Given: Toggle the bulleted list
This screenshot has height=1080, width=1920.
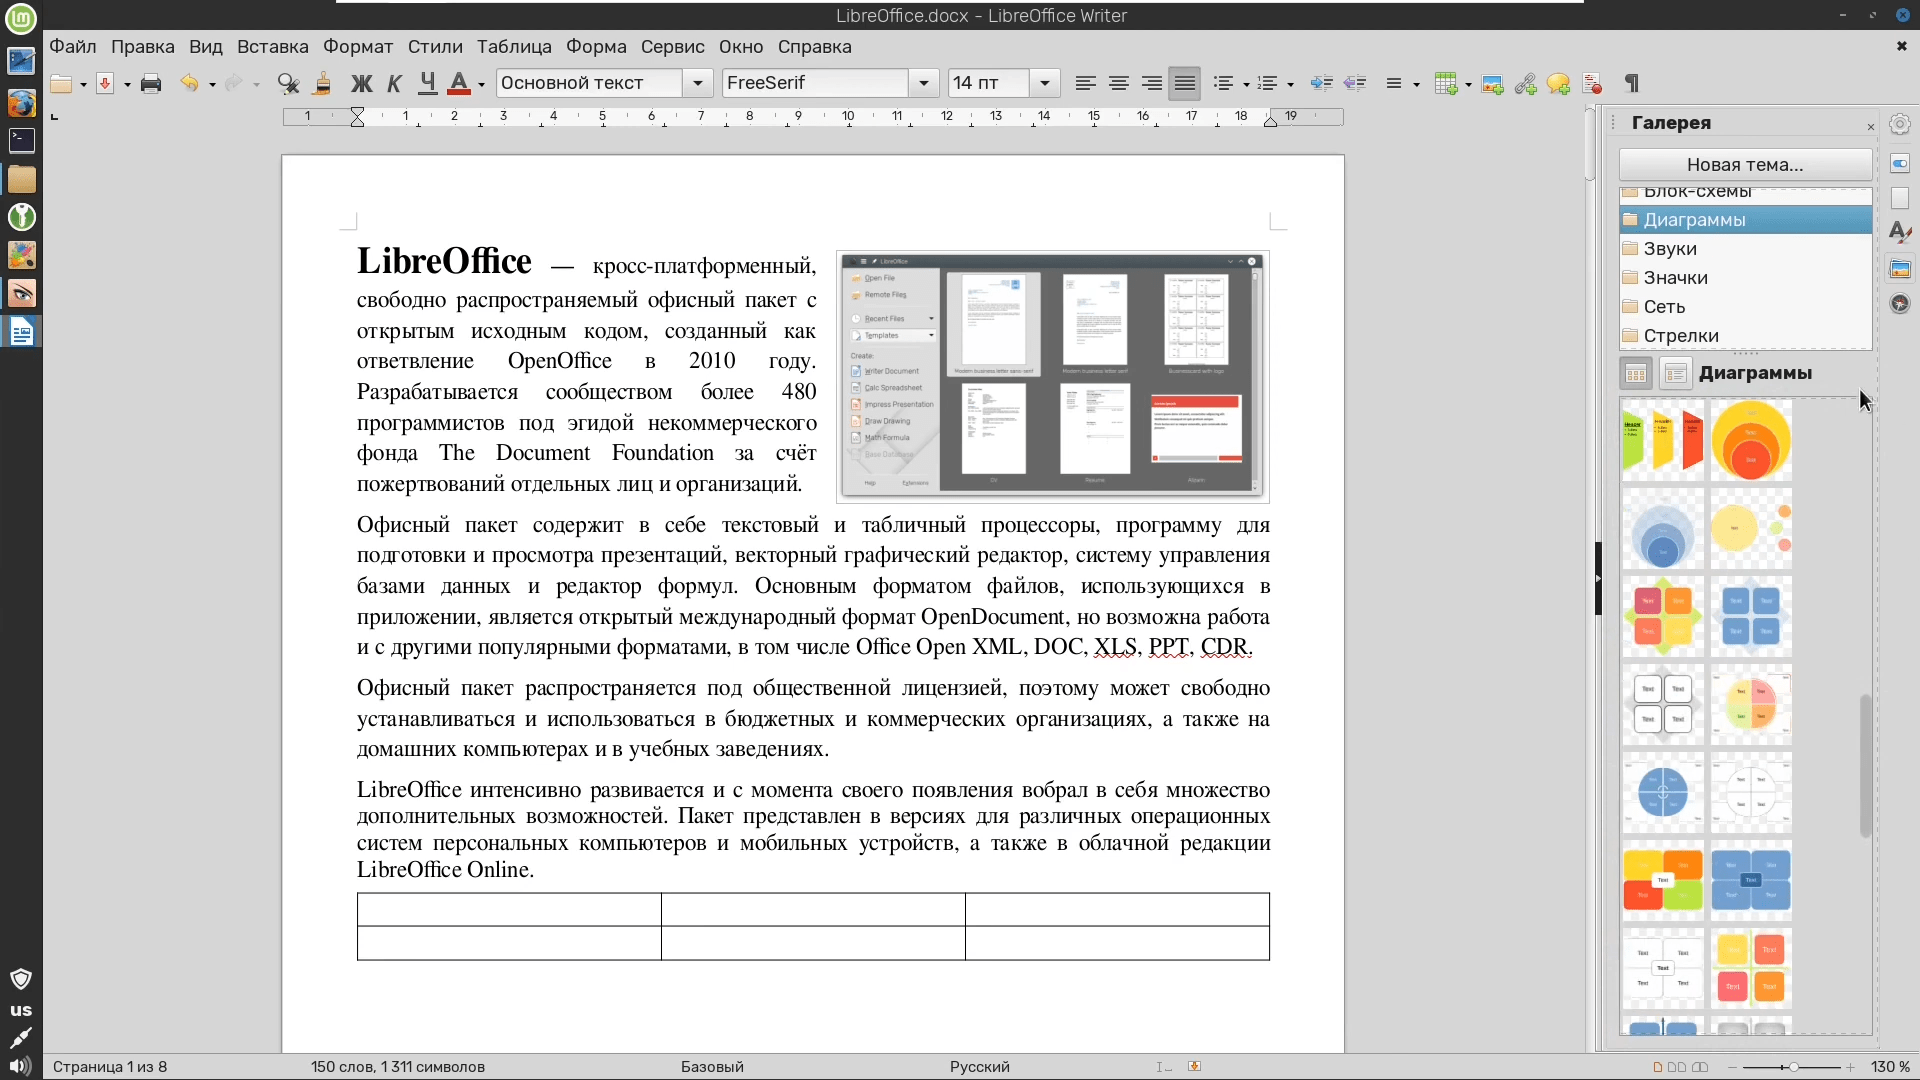Looking at the screenshot, I should (1222, 84).
